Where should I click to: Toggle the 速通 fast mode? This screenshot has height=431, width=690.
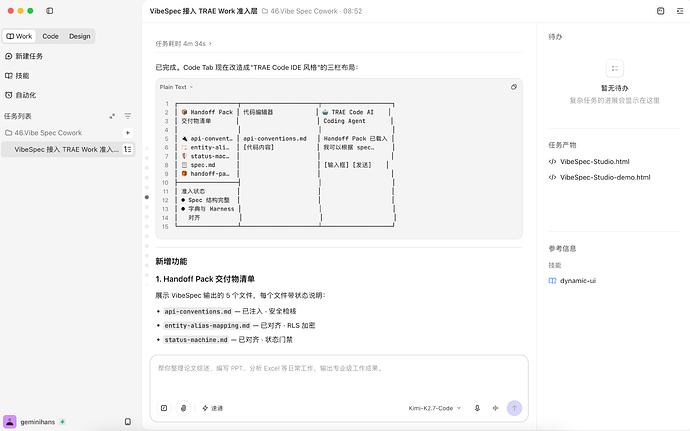[213, 408]
